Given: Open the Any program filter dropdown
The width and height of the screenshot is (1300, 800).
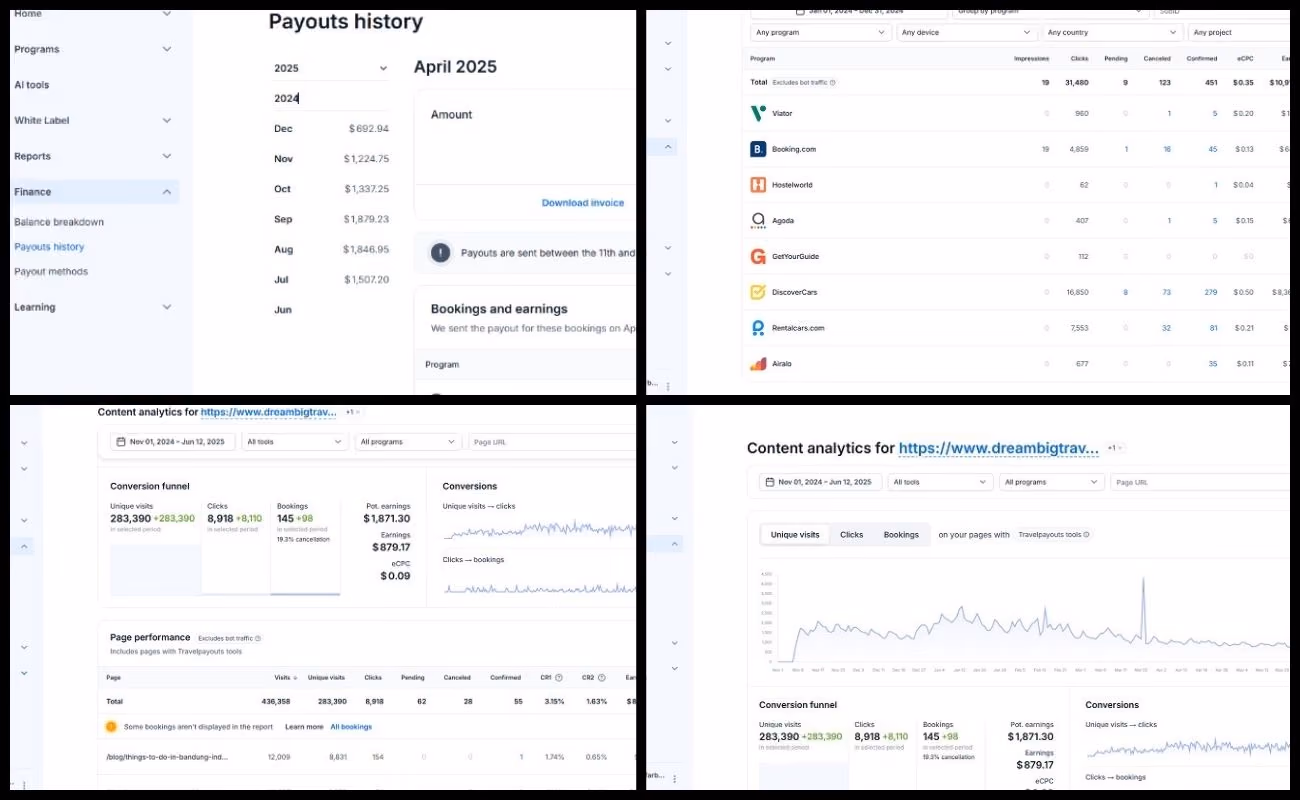Looking at the screenshot, I should click(820, 33).
